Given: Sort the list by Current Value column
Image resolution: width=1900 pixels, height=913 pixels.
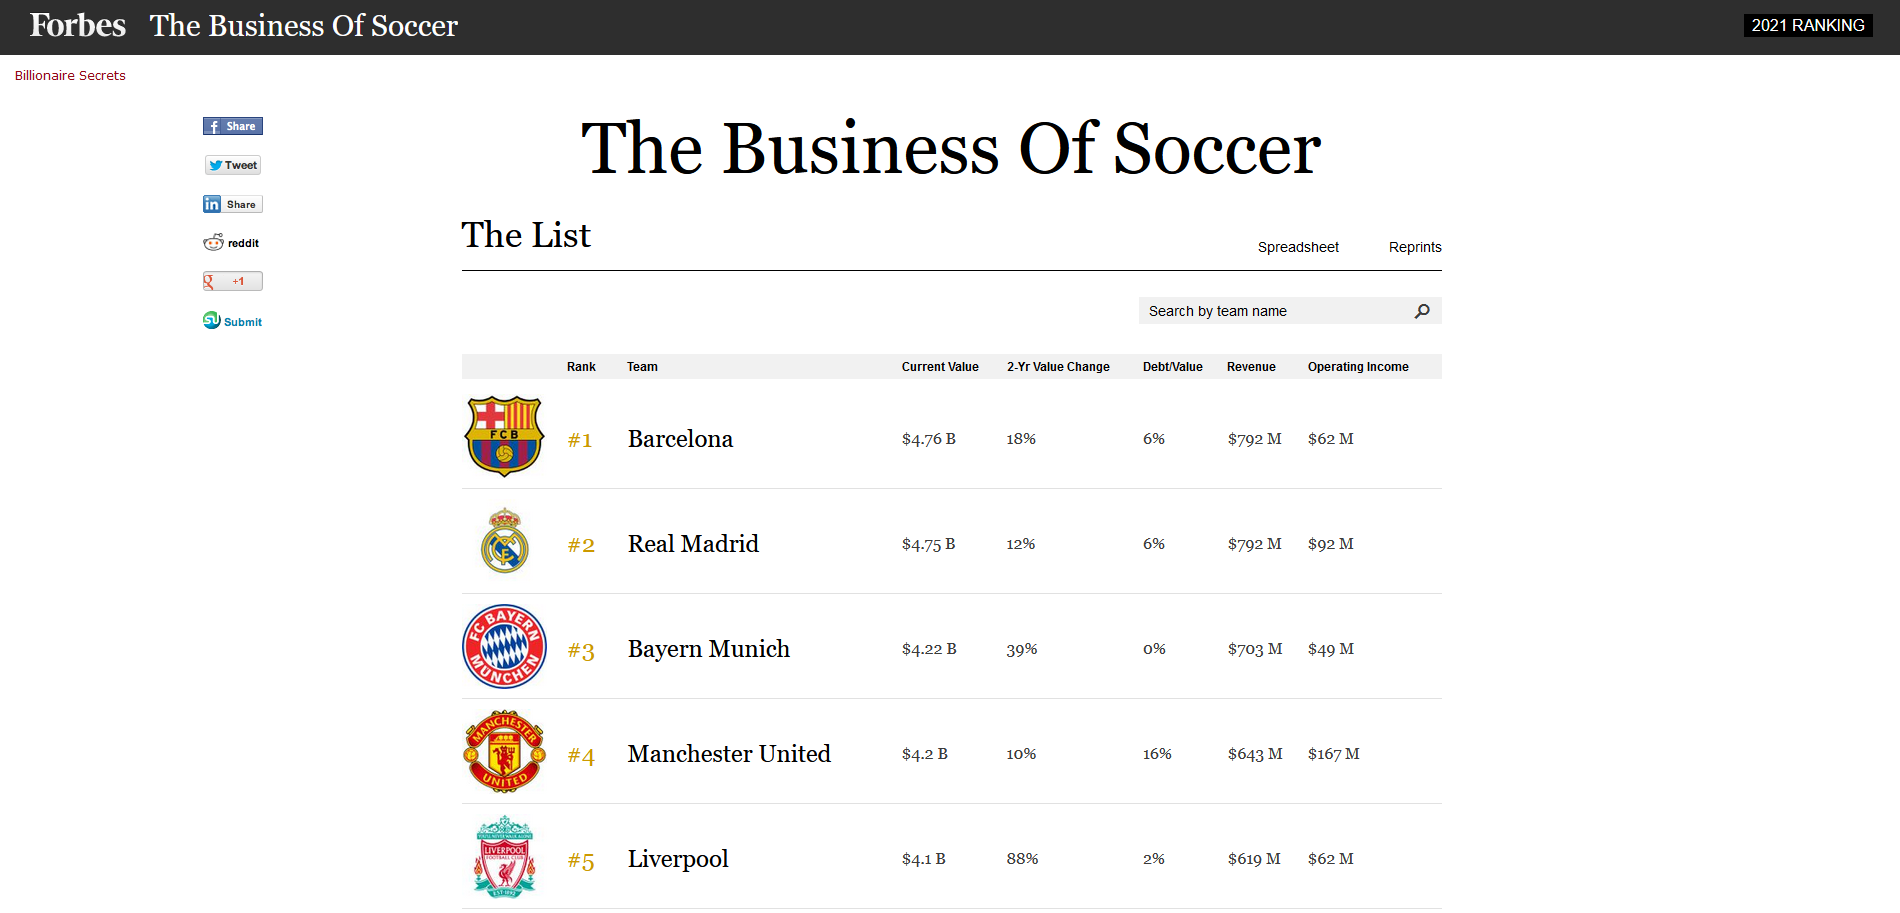Looking at the screenshot, I should click(940, 367).
